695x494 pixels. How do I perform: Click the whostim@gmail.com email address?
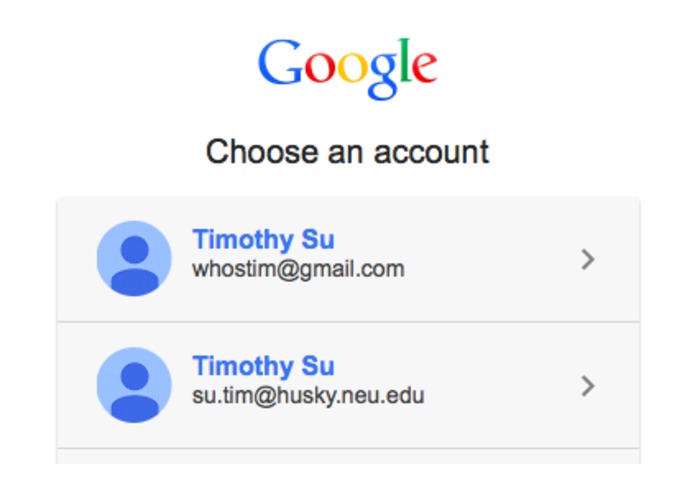298,269
